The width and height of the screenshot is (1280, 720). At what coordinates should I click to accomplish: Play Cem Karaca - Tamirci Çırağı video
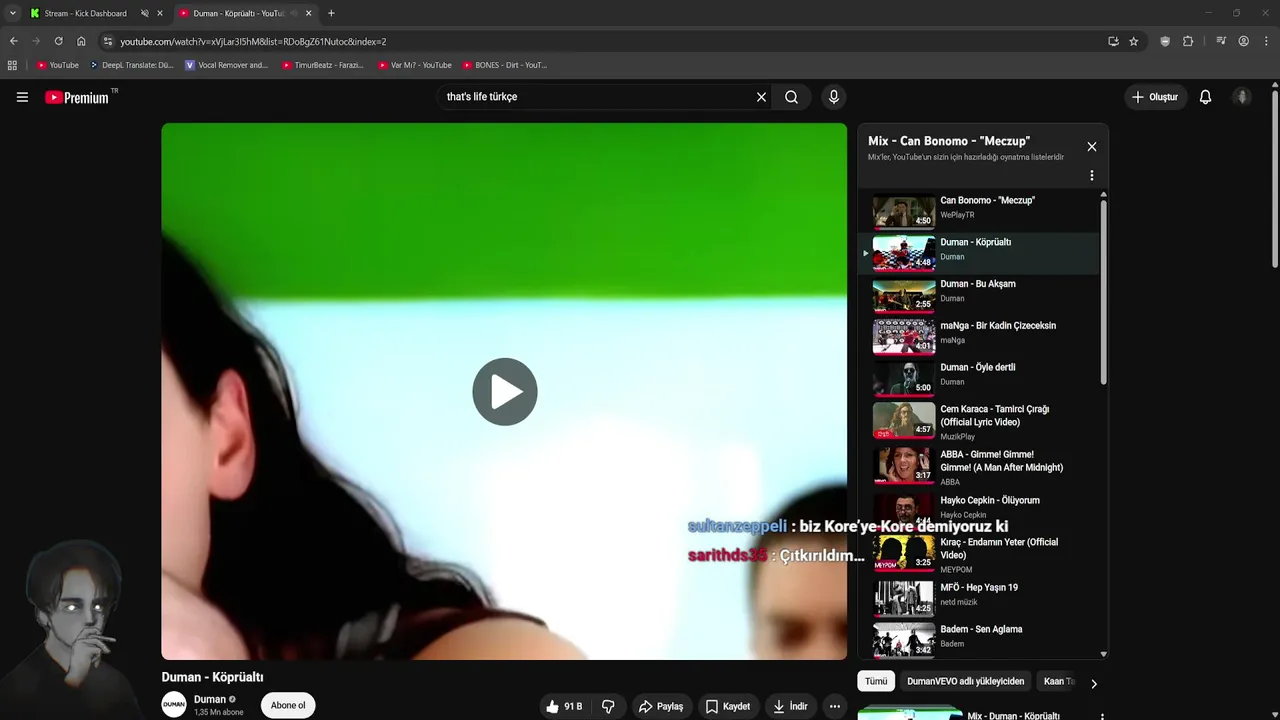(978, 422)
